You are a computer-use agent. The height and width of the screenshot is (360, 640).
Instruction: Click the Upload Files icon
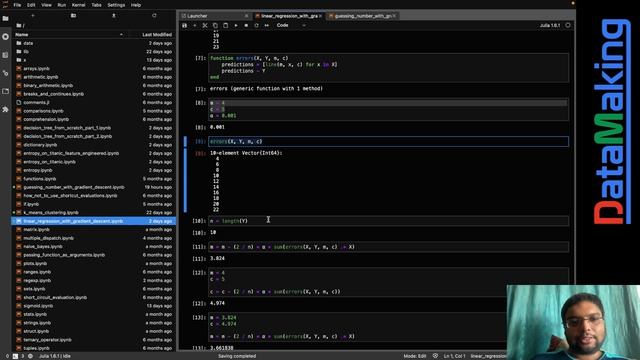(x=114, y=16)
